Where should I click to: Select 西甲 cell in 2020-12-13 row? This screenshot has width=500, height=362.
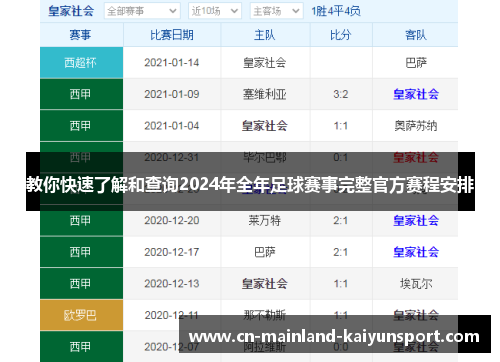(x=81, y=284)
